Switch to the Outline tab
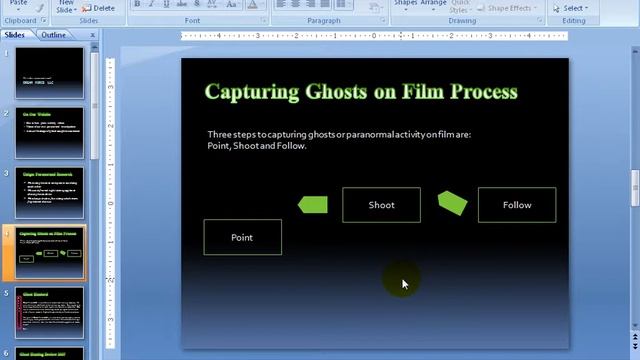This screenshot has width=640, height=360. point(53,35)
